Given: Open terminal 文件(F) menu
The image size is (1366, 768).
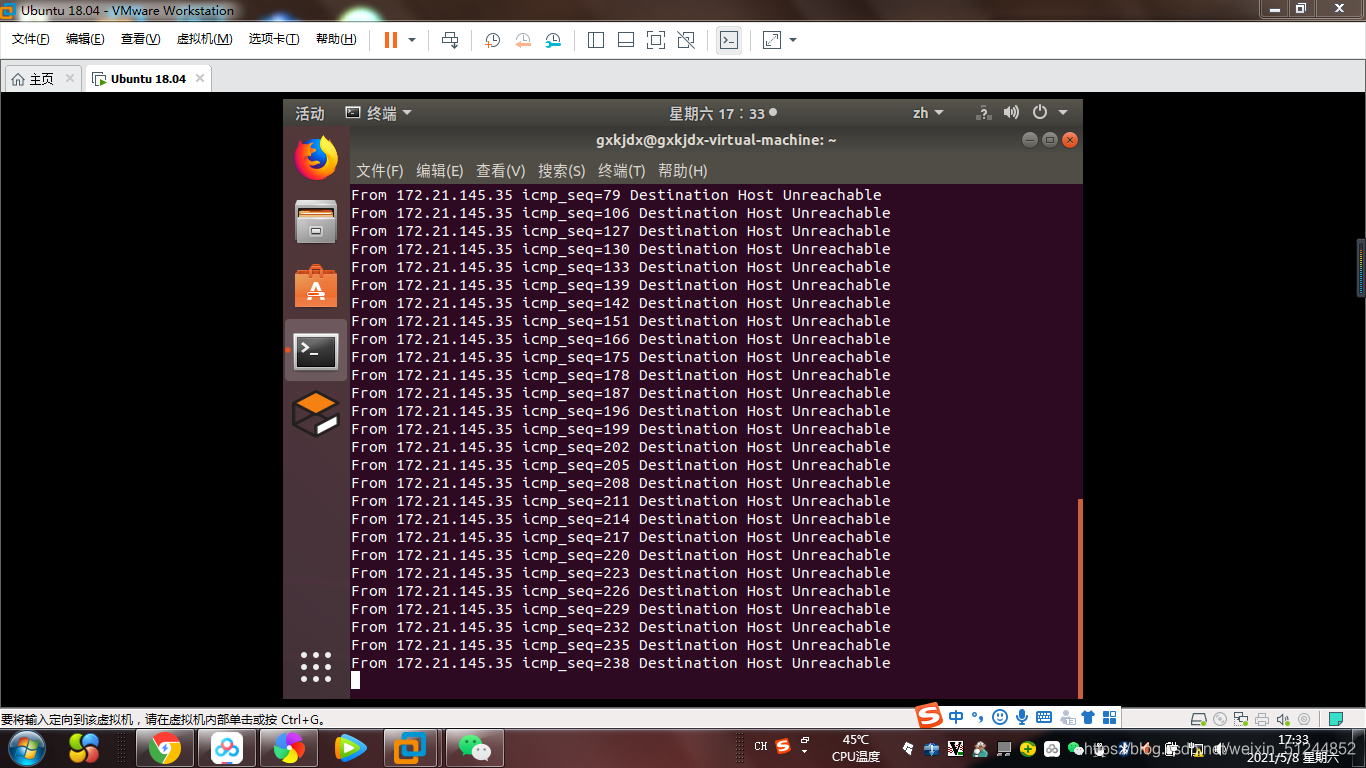Looking at the screenshot, I should pyautogui.click(x=380, y=171).
